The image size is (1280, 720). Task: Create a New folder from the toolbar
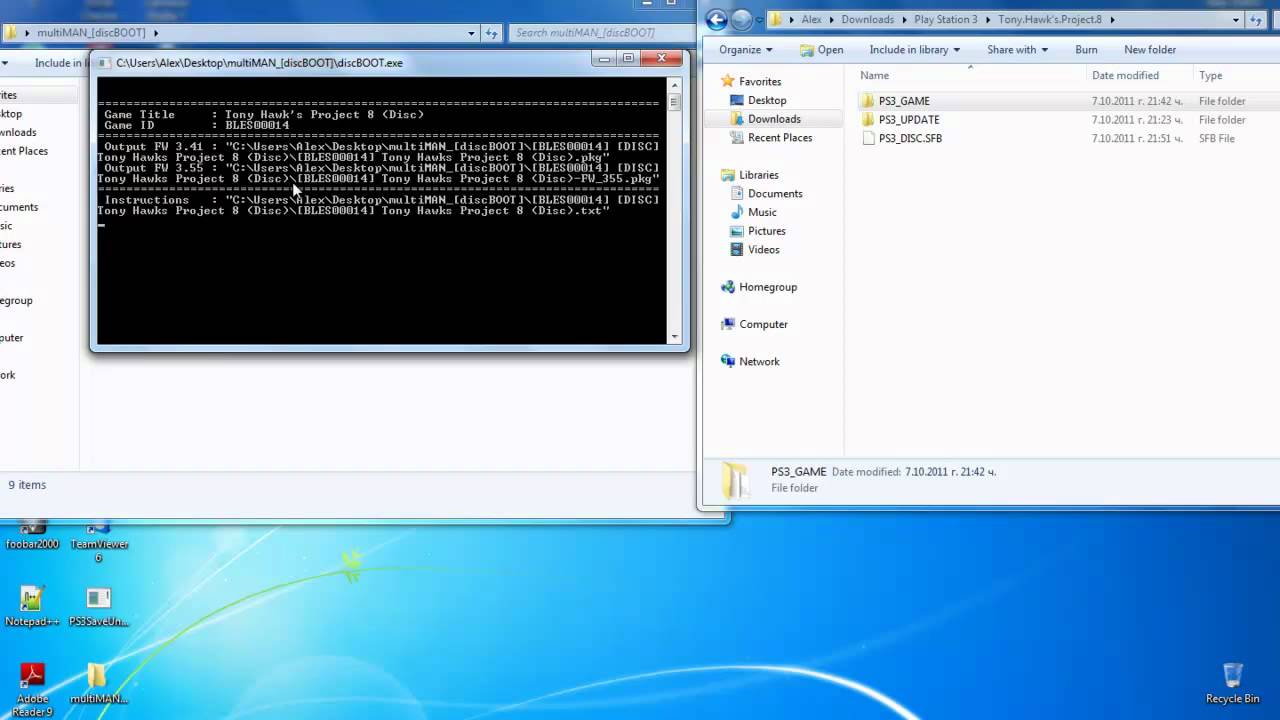click(x=1150, y=50)
